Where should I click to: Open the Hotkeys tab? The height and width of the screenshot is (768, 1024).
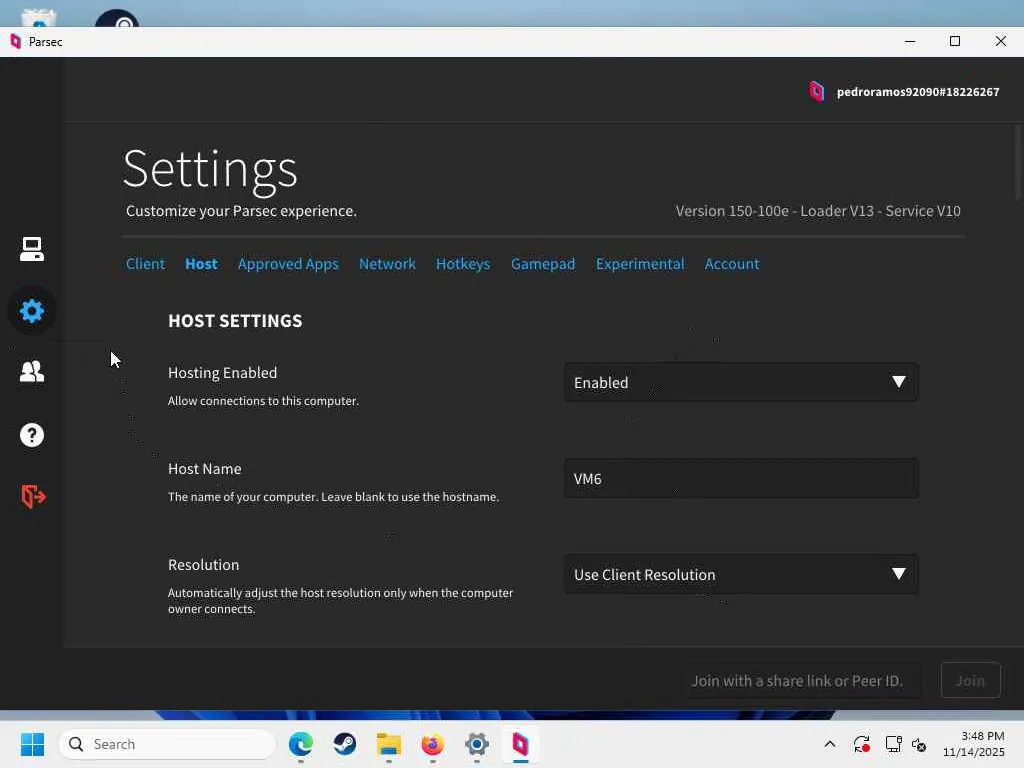click(x=463, y=264)
